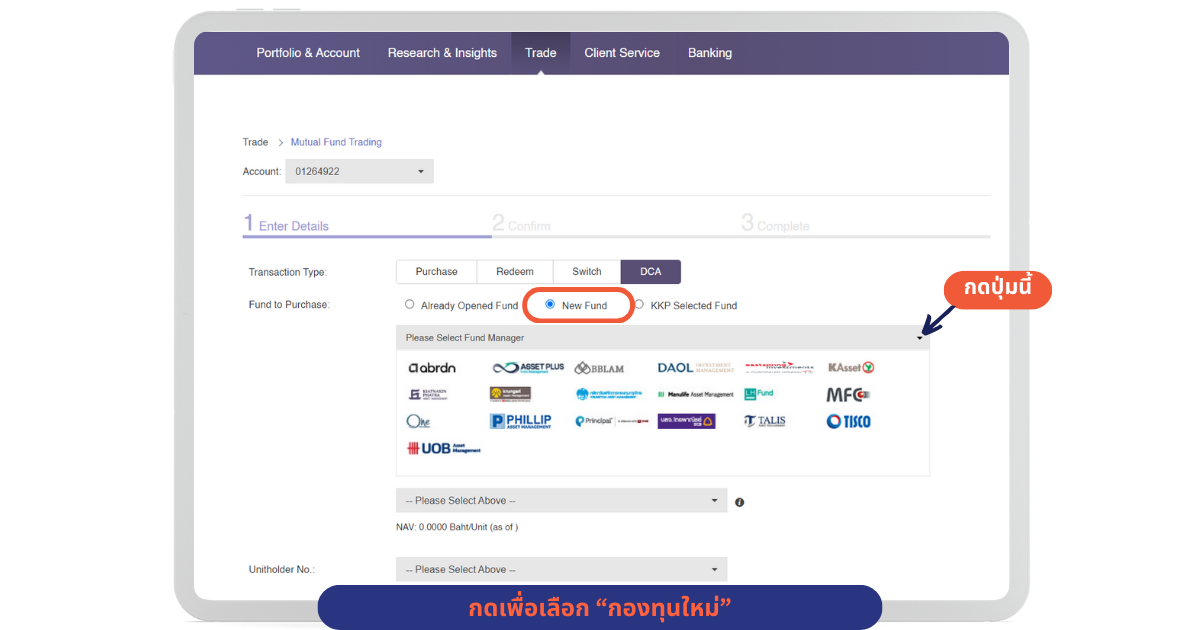Image resolution: width=1200 pixels, height=630 pixels.
Task: Open the Portfolio & Account menu
Action: [x=308, y=53]
